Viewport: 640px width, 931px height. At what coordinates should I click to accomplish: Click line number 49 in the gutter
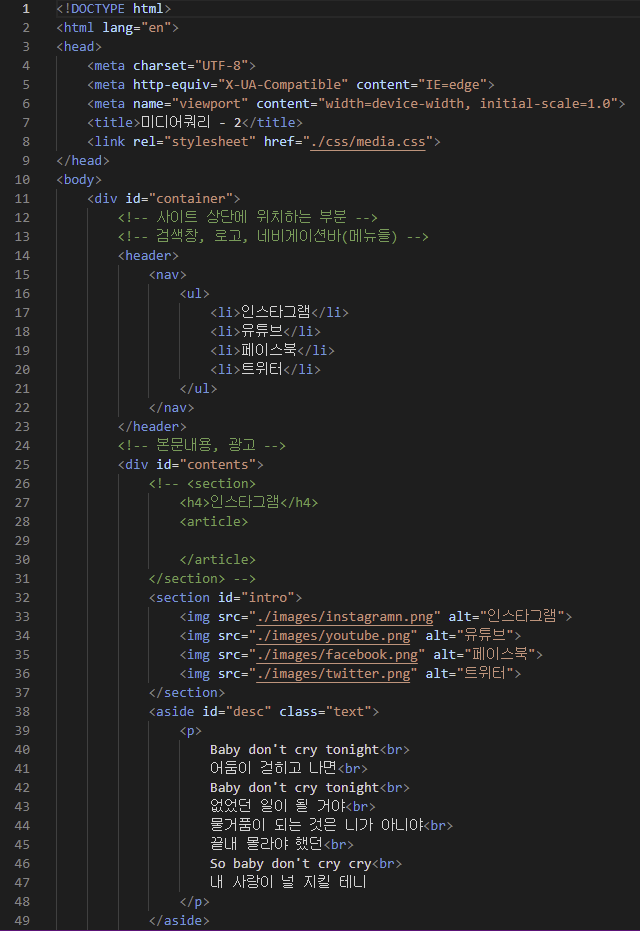click(22, 921)
